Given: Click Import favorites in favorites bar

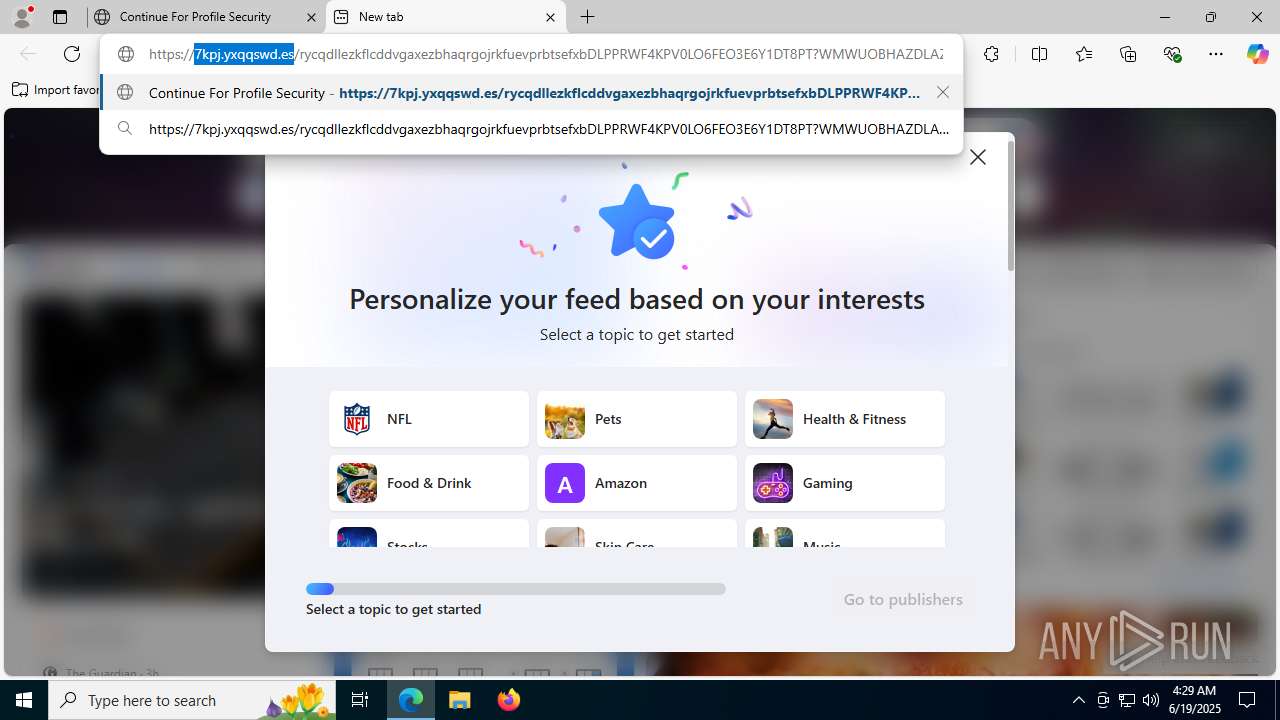Looking at the screenshot, I should (56, 90).
